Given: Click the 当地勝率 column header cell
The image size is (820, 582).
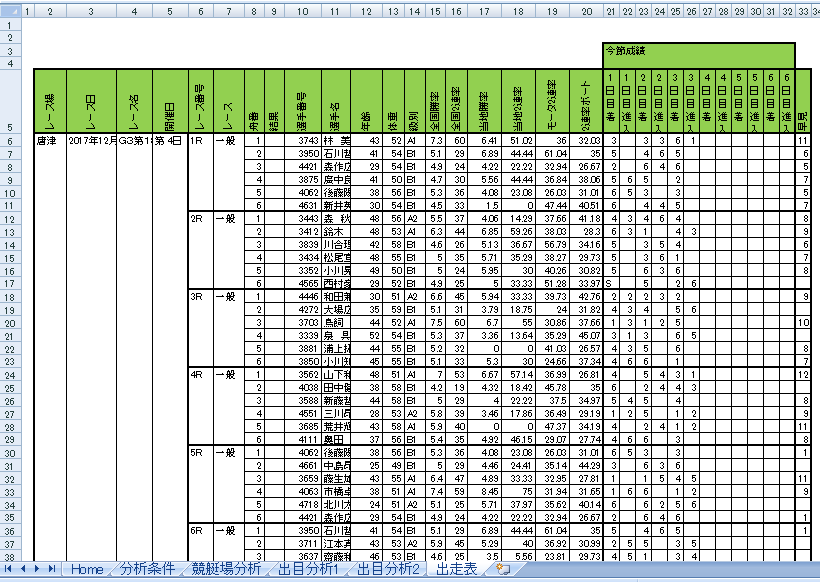Looking at the screenshot, I should pos(484,101).
